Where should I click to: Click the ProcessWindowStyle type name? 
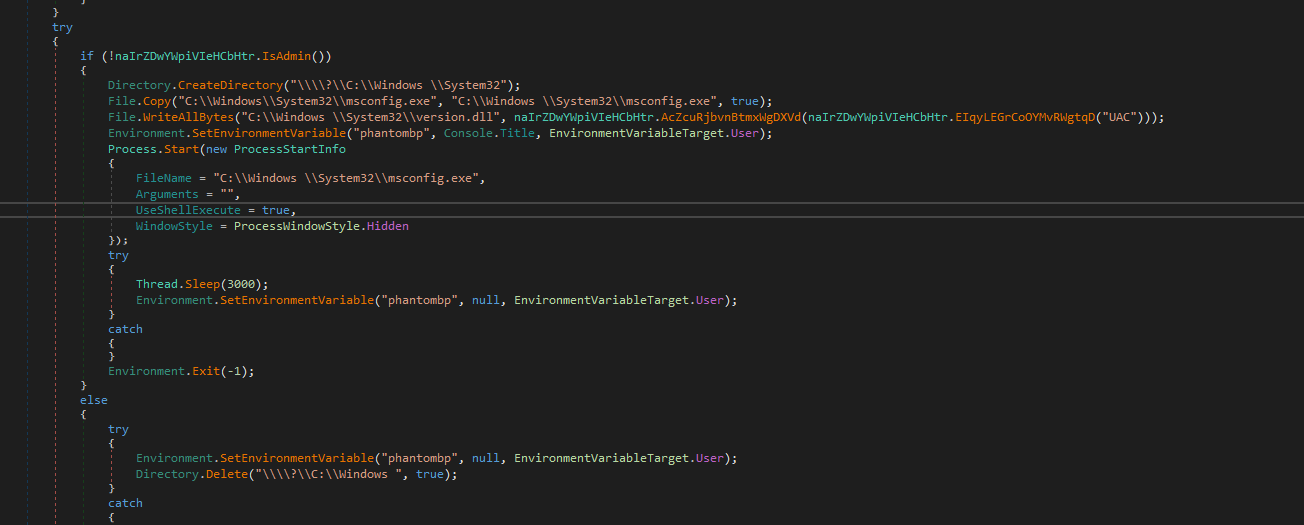pos(297,227)
